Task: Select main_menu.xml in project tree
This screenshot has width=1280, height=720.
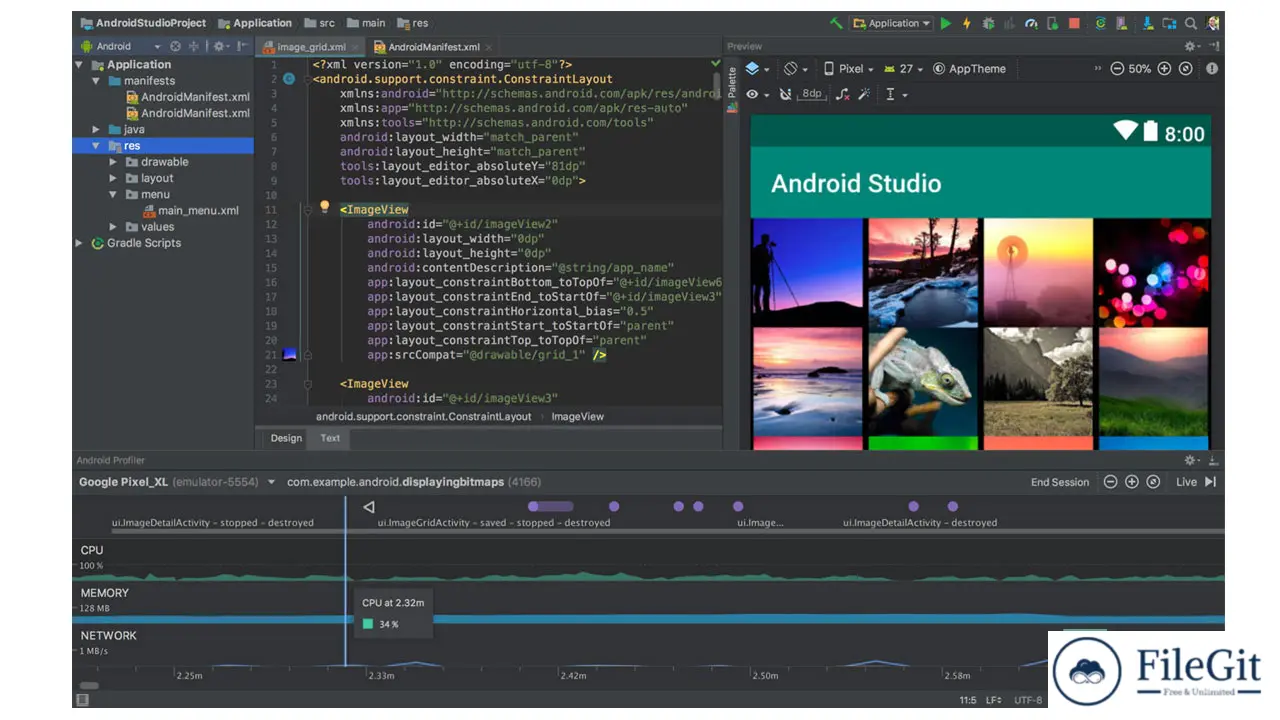Action: coord(191,211)
